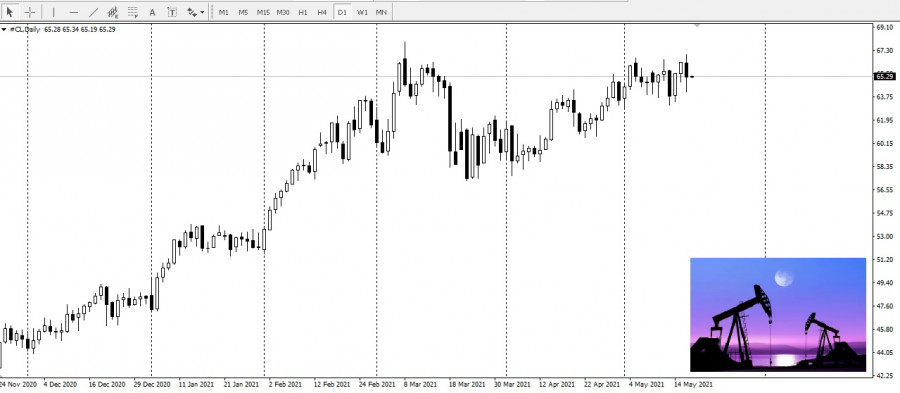Viewport: 900px width, 393px height.
Task: Click the 65.29 current price label
Action: 884,76
